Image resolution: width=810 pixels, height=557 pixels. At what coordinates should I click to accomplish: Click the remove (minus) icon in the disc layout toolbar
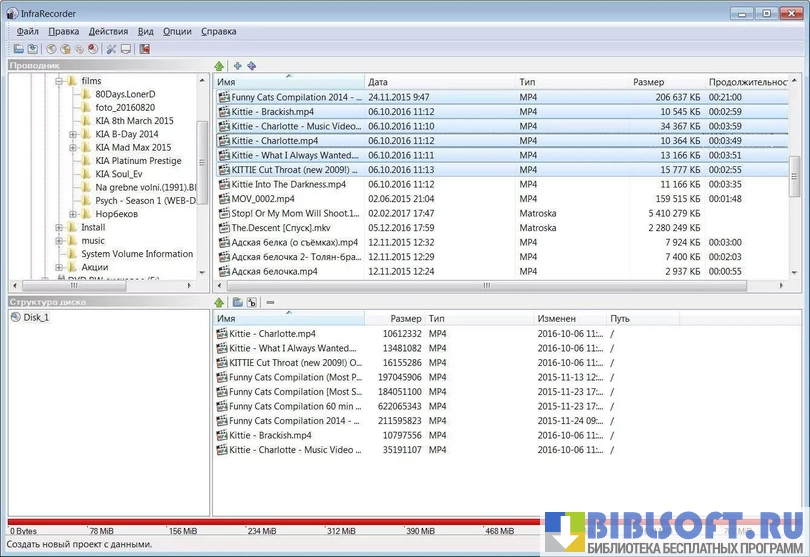tap(270, 303)
